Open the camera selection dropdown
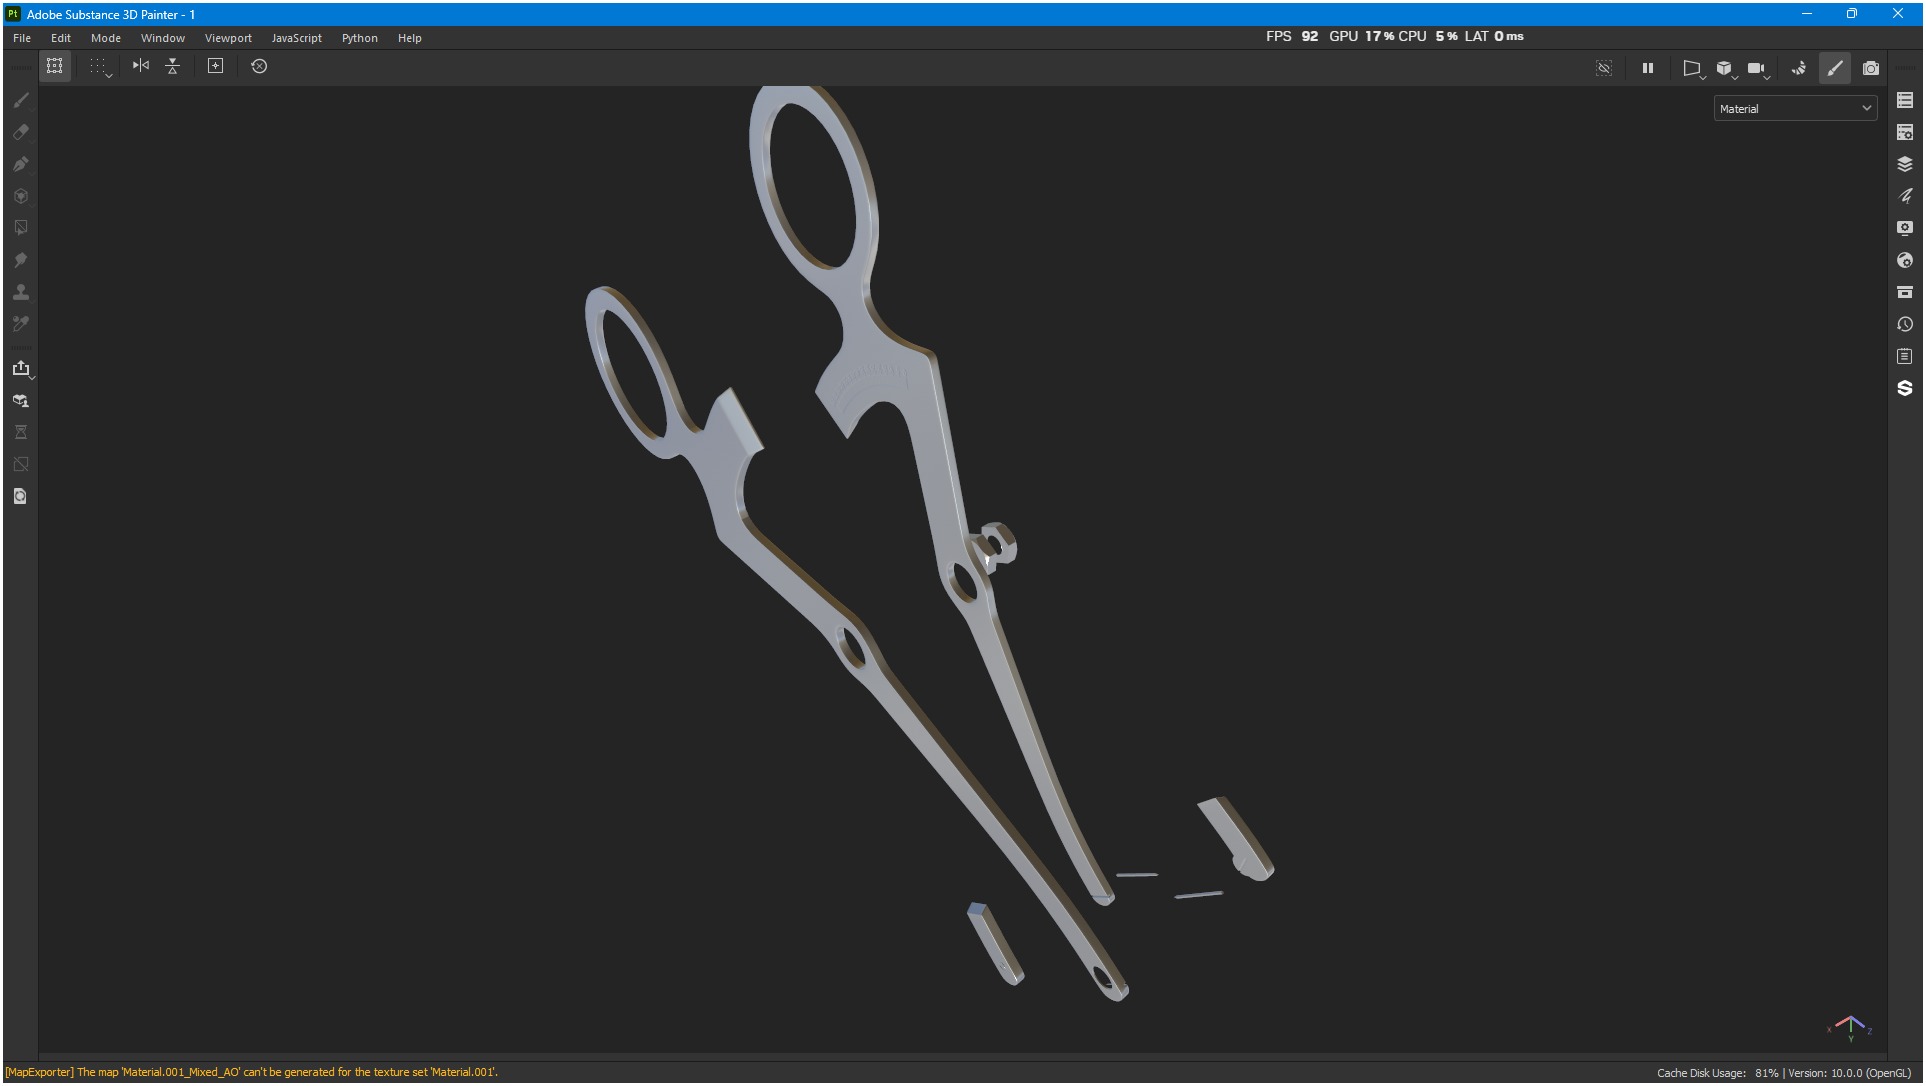1926x1086 pixels. tap(1758, 69)
